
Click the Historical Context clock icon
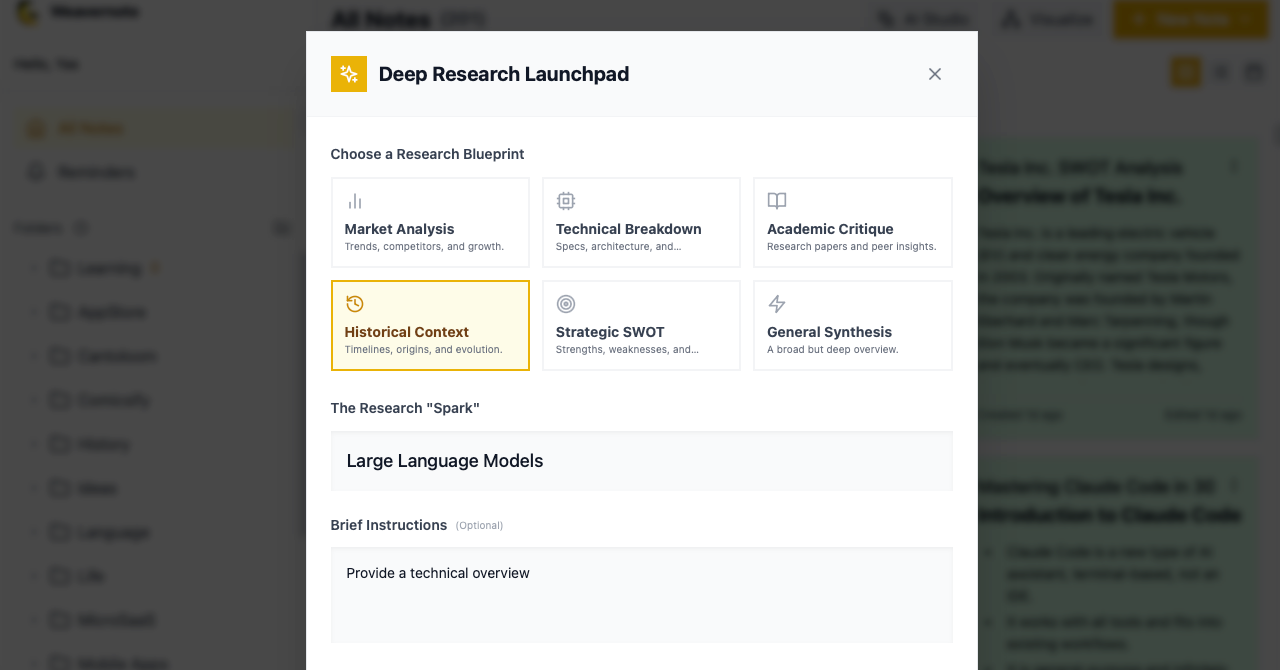[x=354, y=304]
